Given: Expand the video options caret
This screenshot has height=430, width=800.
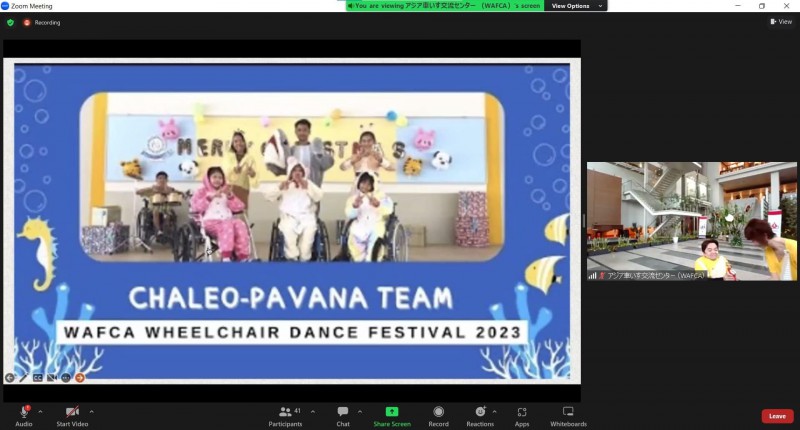Looking at the screenshot, I should pyautogui.click(x=92, y=411).
